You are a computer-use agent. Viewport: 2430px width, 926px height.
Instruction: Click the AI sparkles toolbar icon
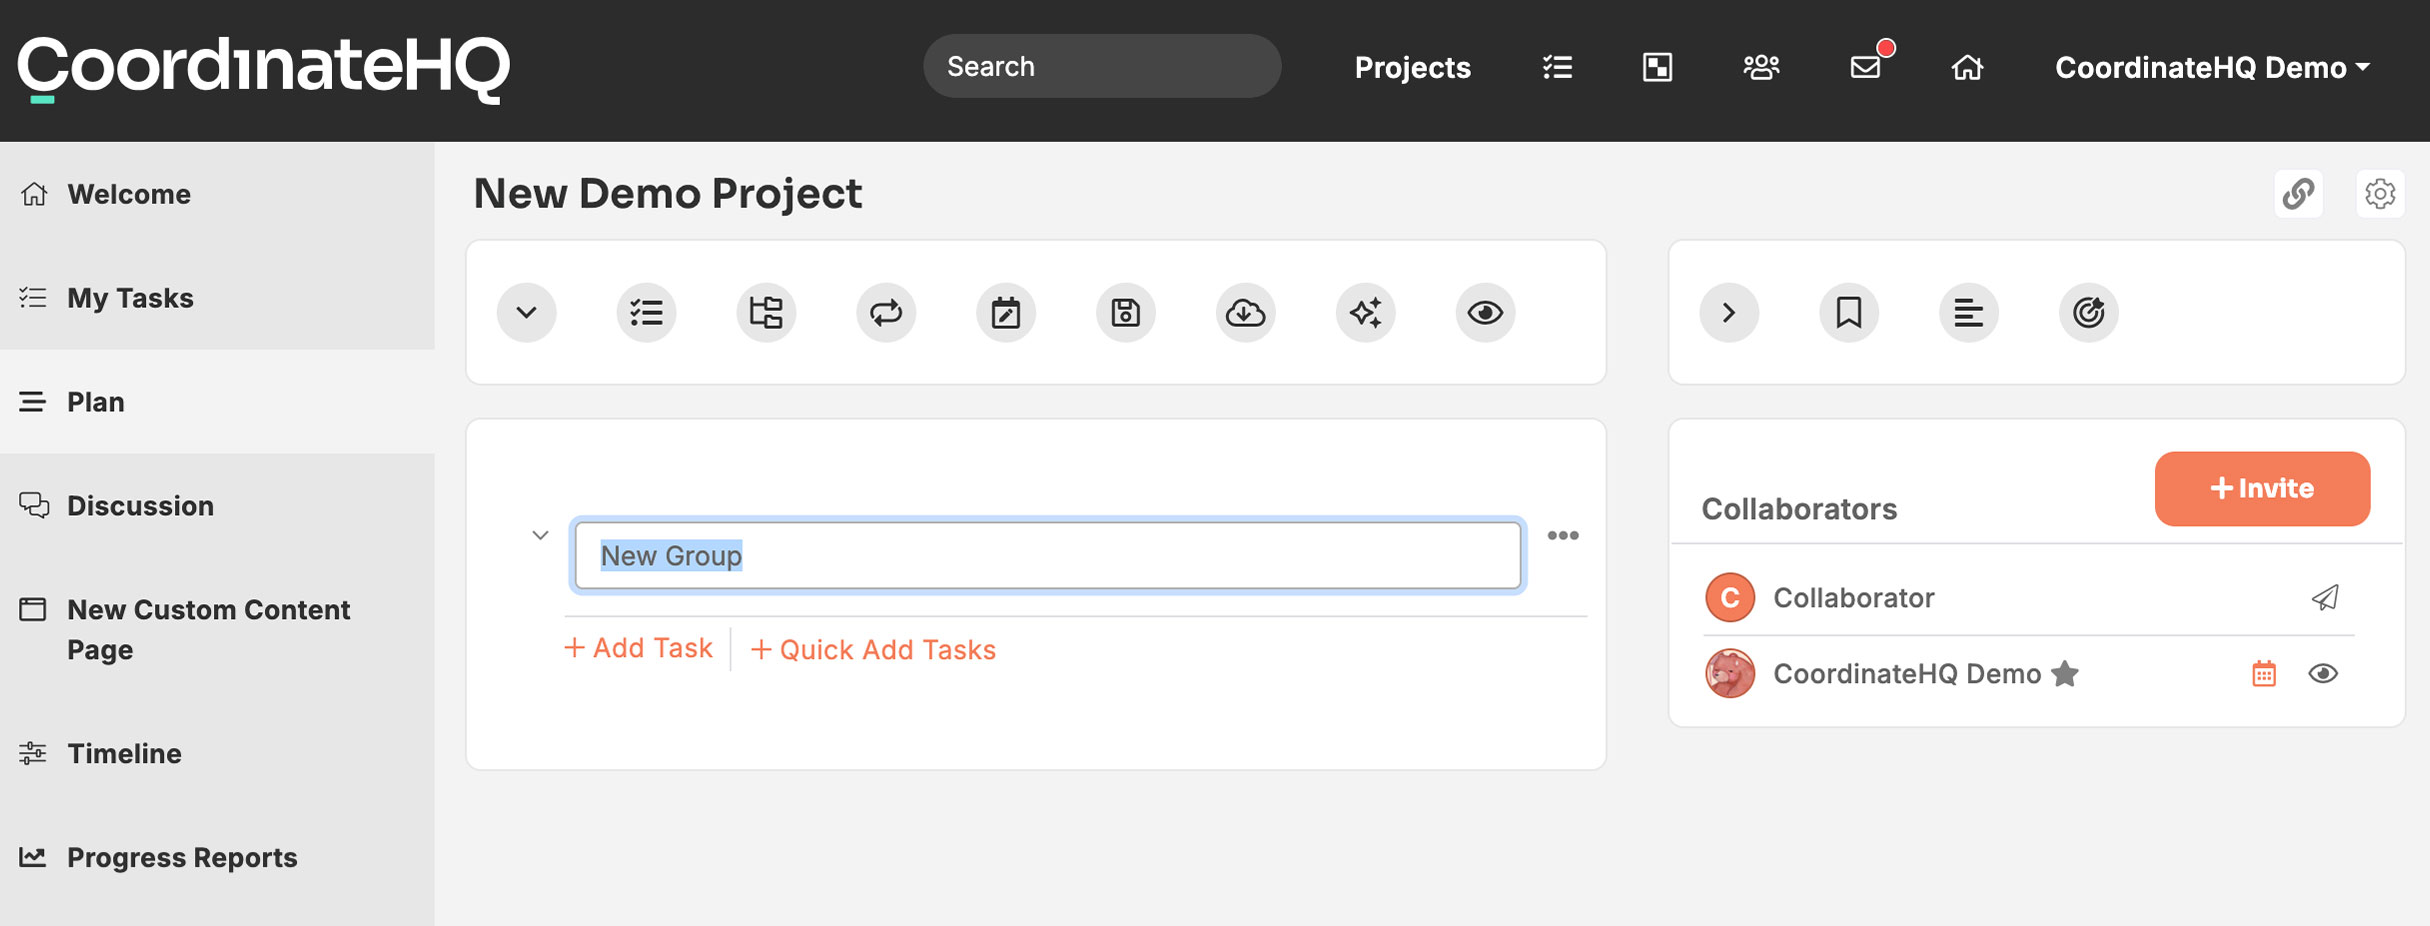1366,313
